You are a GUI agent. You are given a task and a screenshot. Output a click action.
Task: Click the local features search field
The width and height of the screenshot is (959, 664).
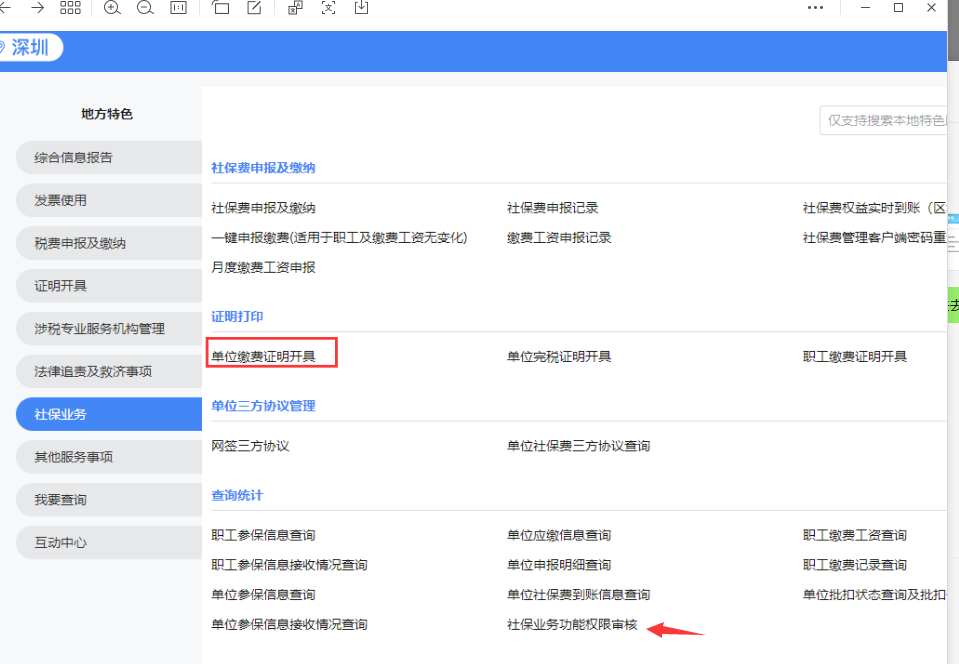click(882, 120)
